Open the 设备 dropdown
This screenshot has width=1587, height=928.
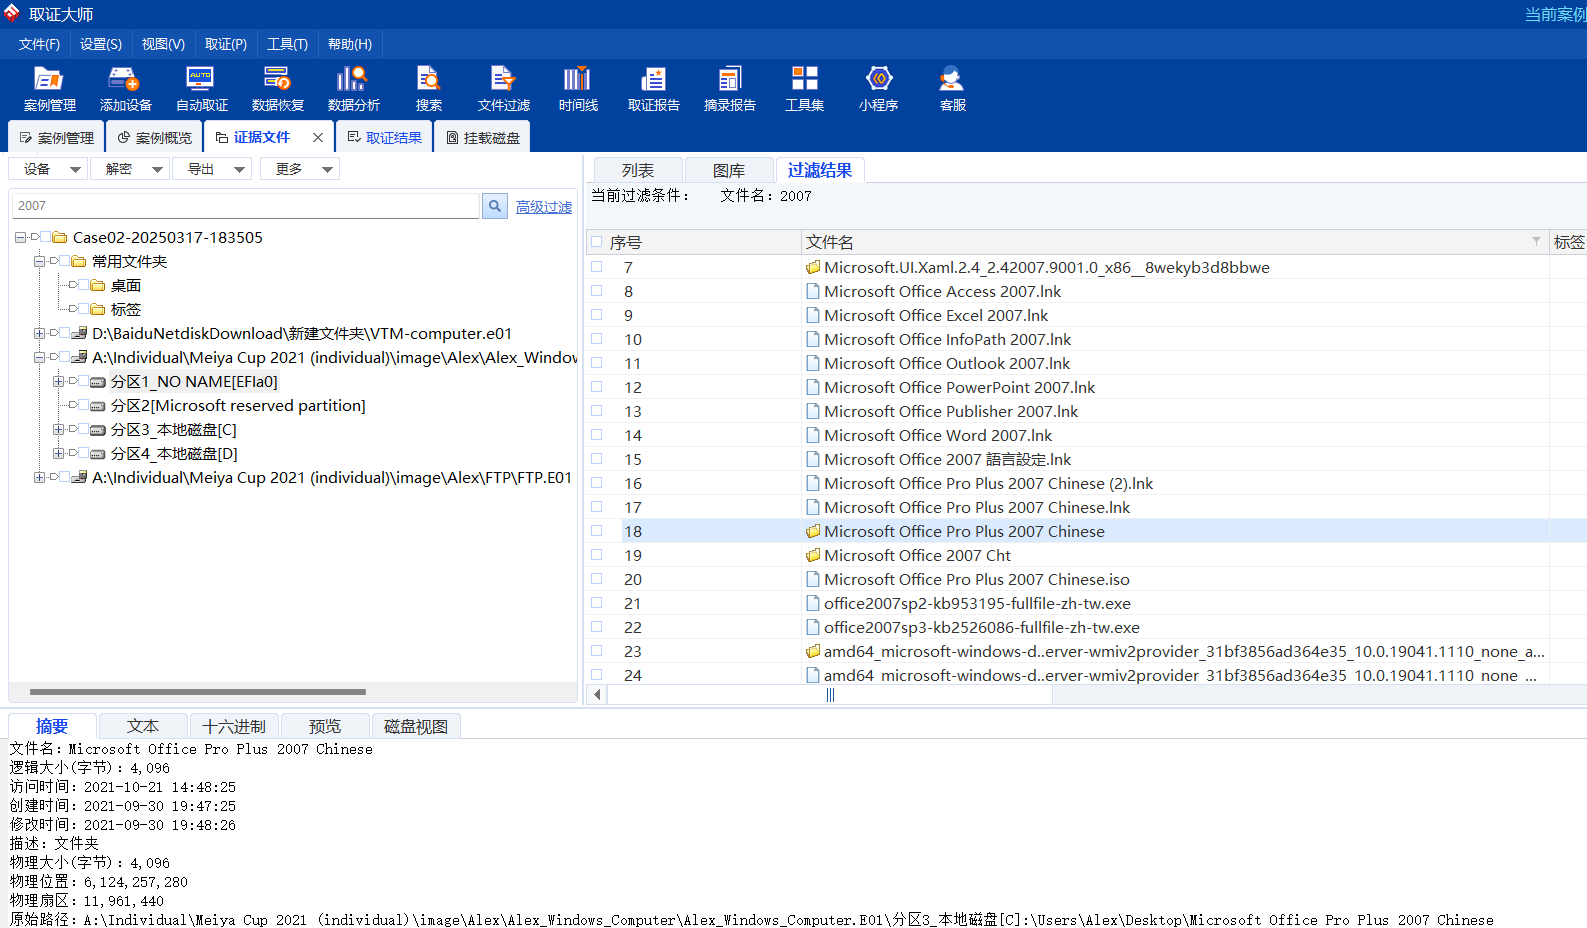48,169
